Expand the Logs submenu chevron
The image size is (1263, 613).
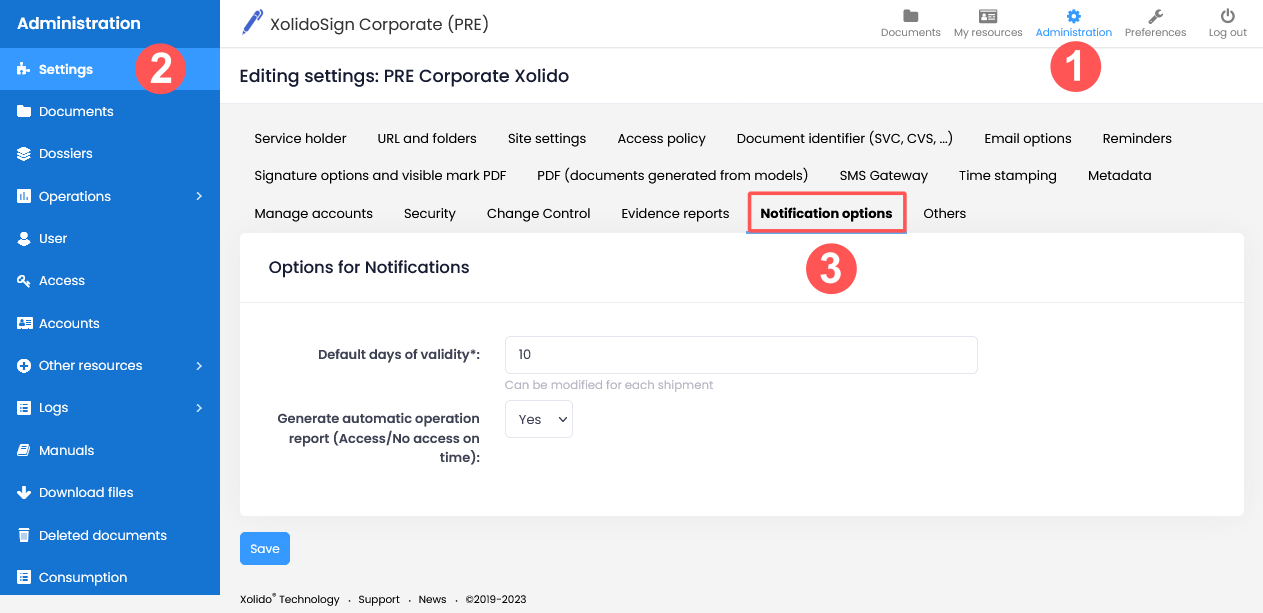199,408
